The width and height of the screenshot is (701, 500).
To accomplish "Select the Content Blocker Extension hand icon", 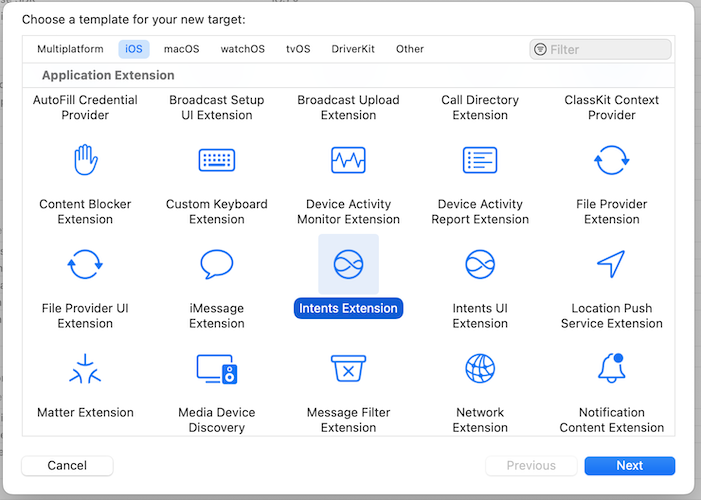I will (x=85, y=160).
